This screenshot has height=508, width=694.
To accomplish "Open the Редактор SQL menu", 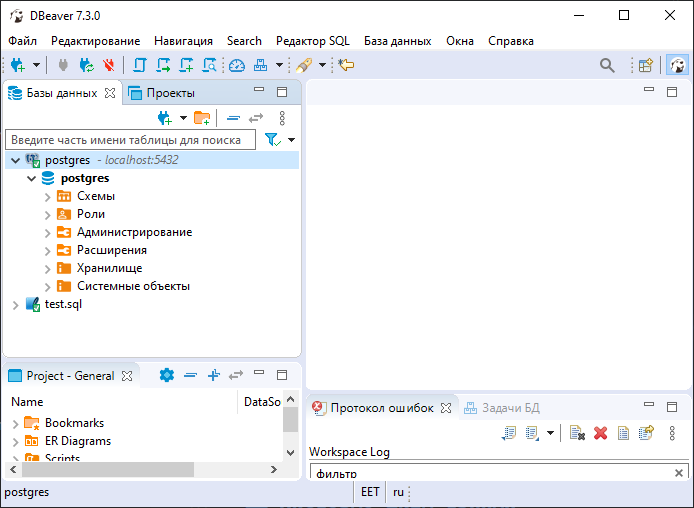I will click(312, 41).
